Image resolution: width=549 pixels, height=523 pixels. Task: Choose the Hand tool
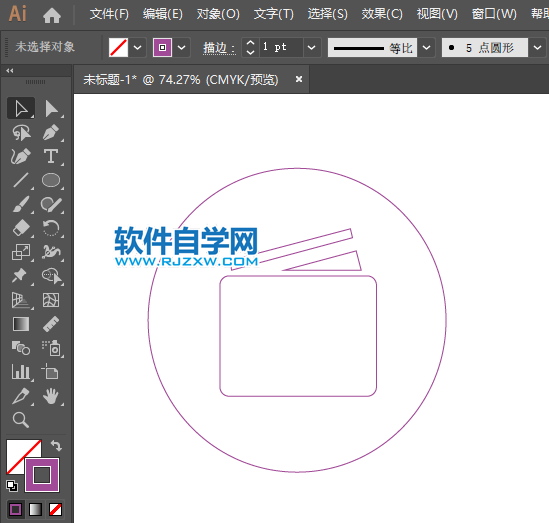pos(51,396)
